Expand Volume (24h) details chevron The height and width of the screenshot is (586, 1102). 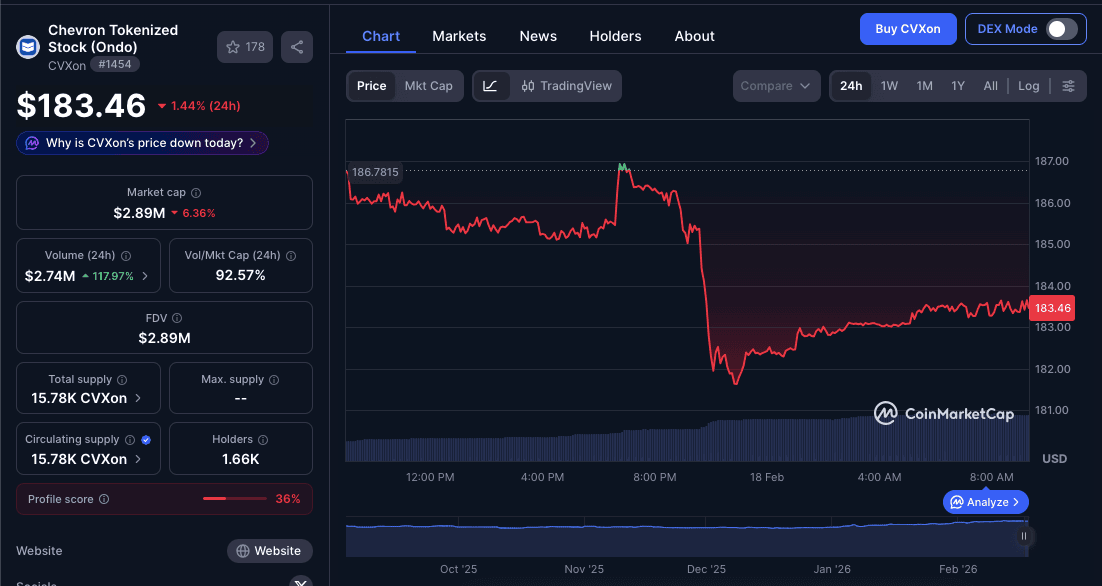tap(145, 276)
